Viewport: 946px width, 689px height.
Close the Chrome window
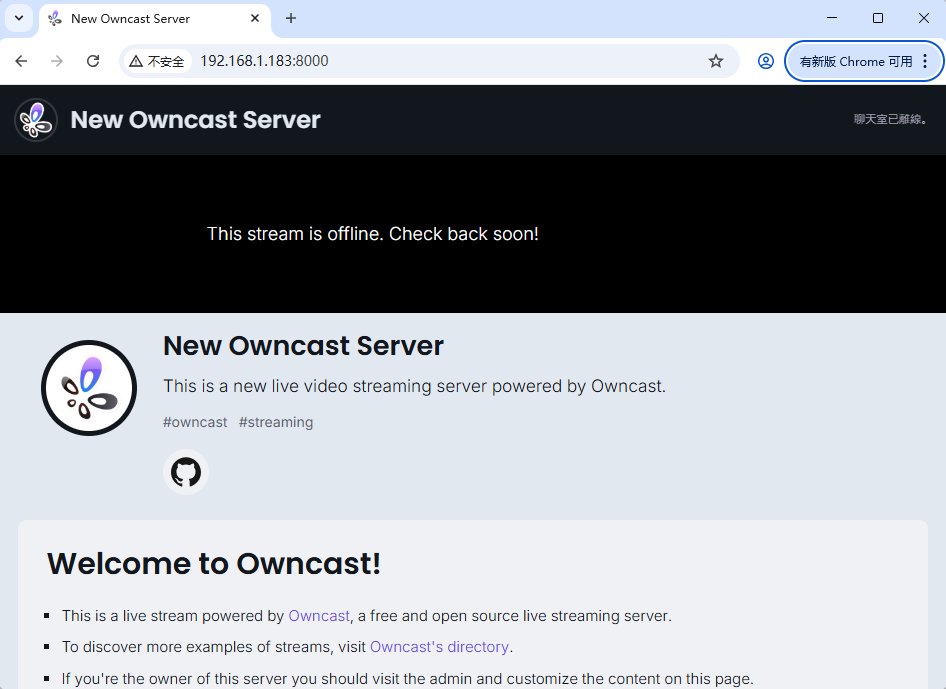924,18
